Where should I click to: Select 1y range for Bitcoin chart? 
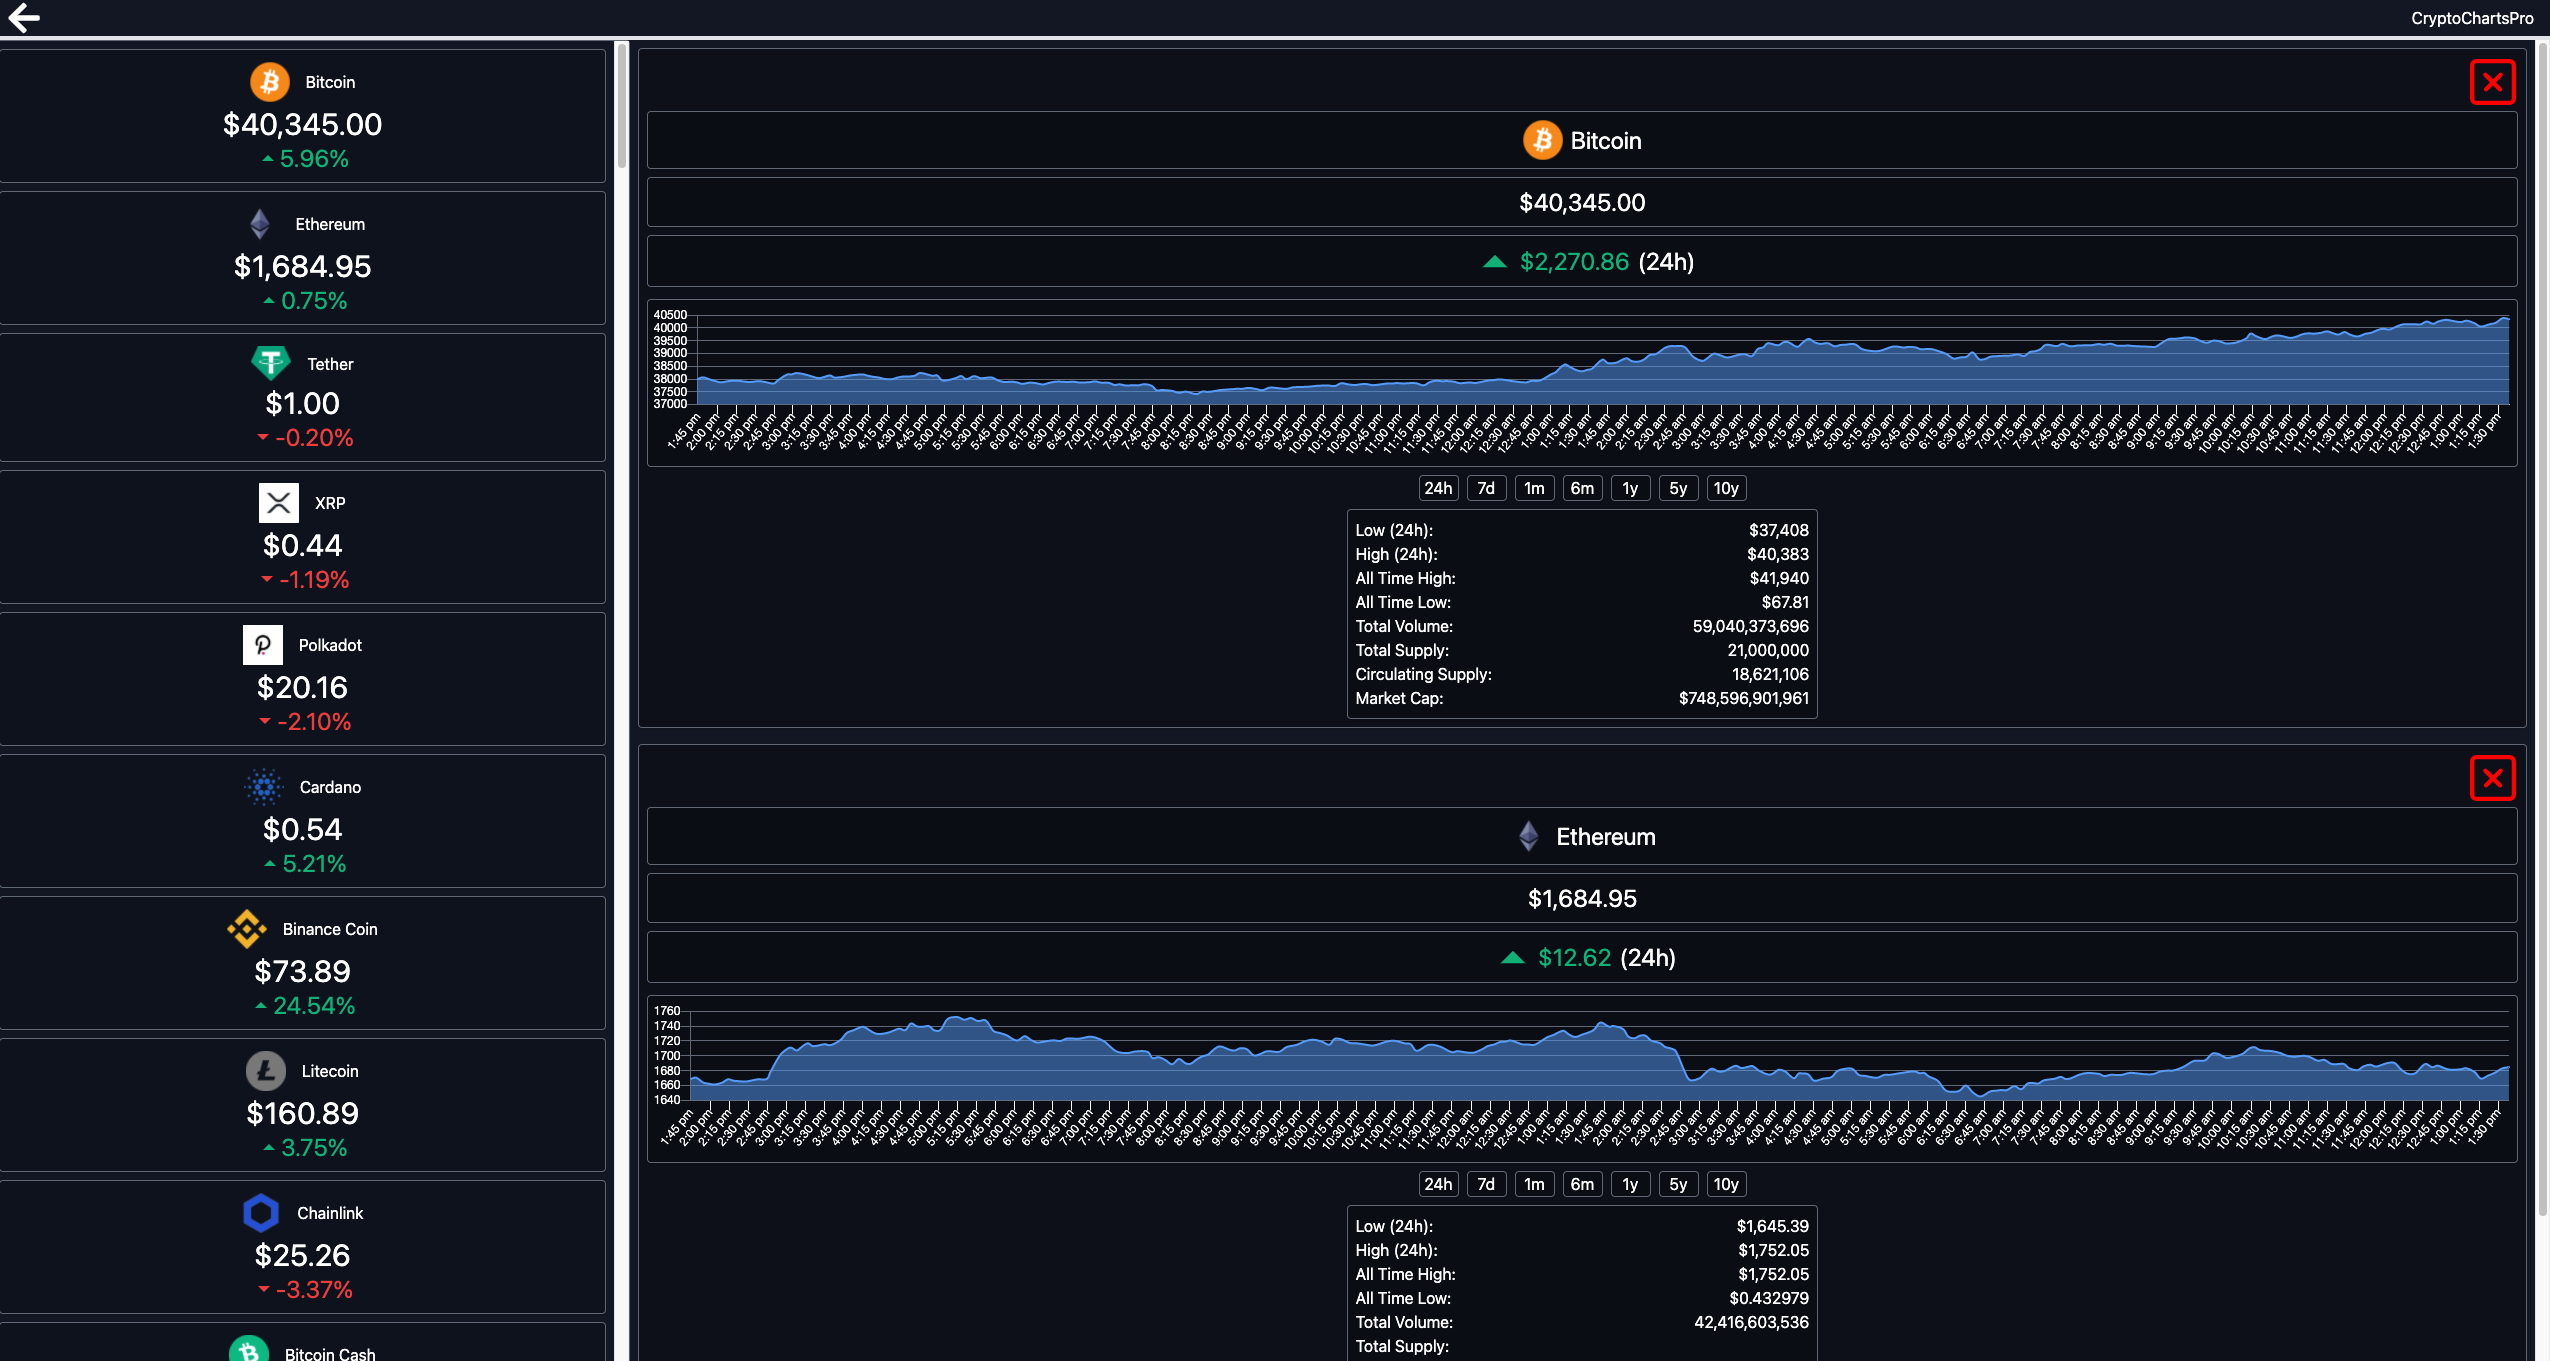point(1630,488)
